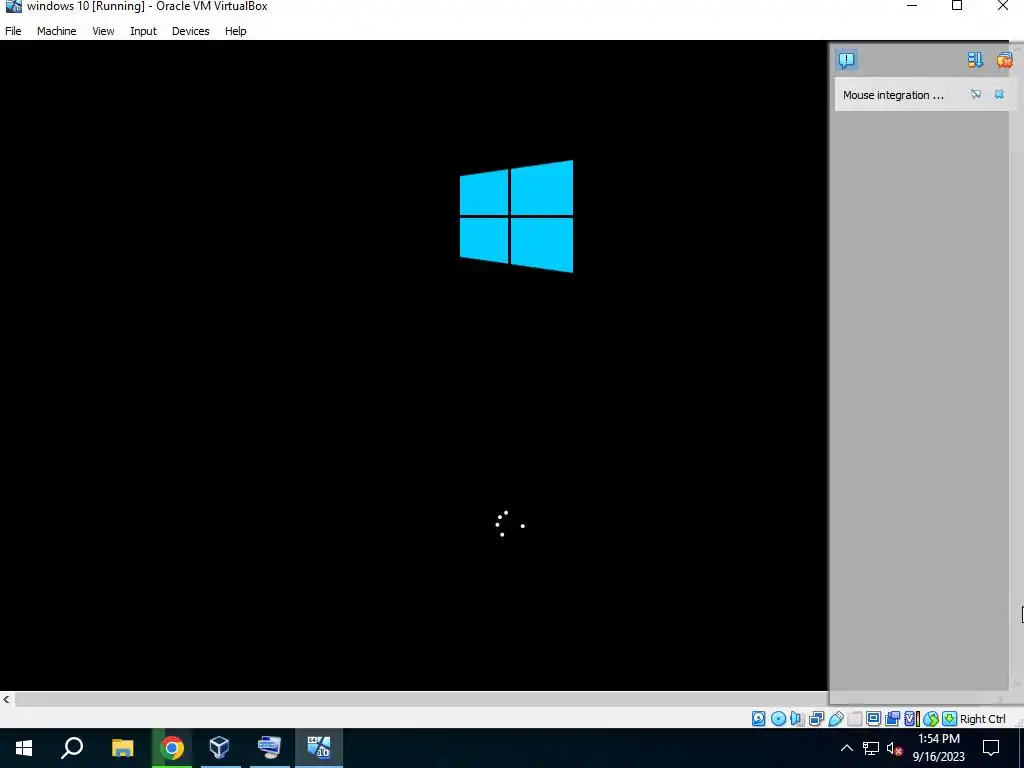Open the Windows Action Center
Screen dimensions: 1024x768
click(991, 748)
